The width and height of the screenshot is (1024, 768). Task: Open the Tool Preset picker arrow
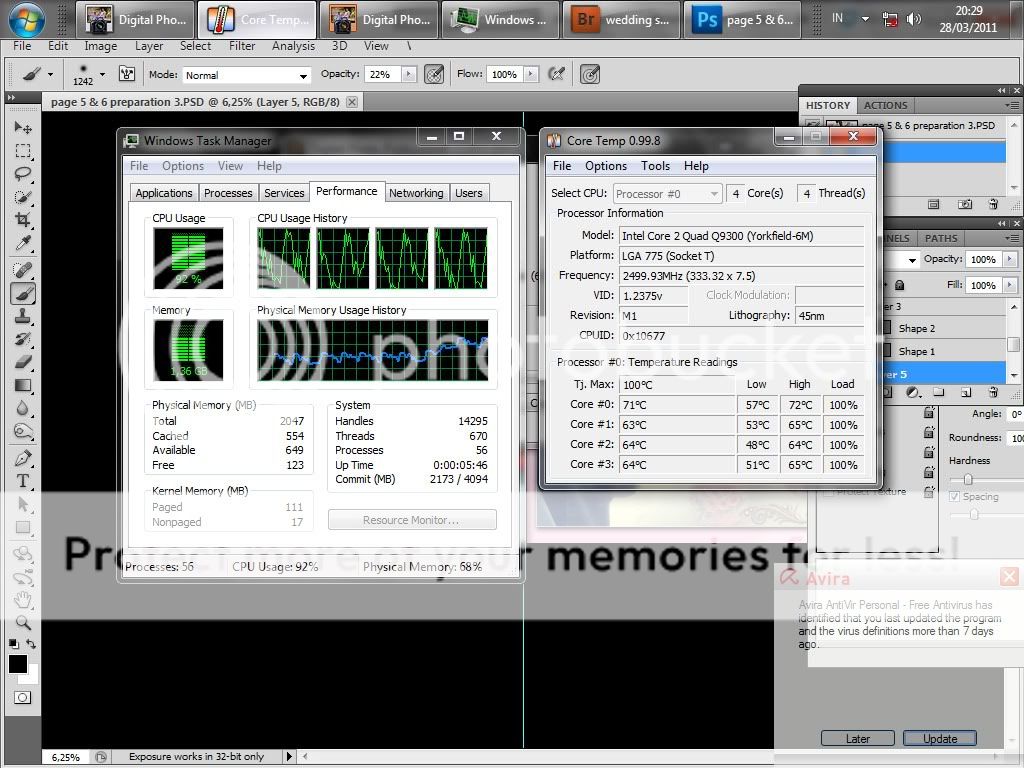click(x=50, y=74)
